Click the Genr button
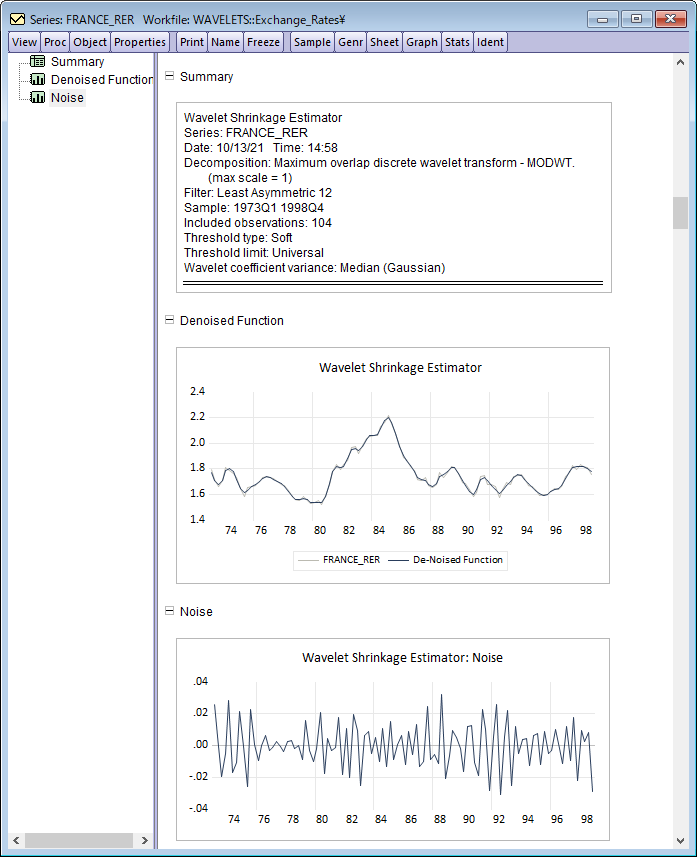 click(x=350, y=42)
